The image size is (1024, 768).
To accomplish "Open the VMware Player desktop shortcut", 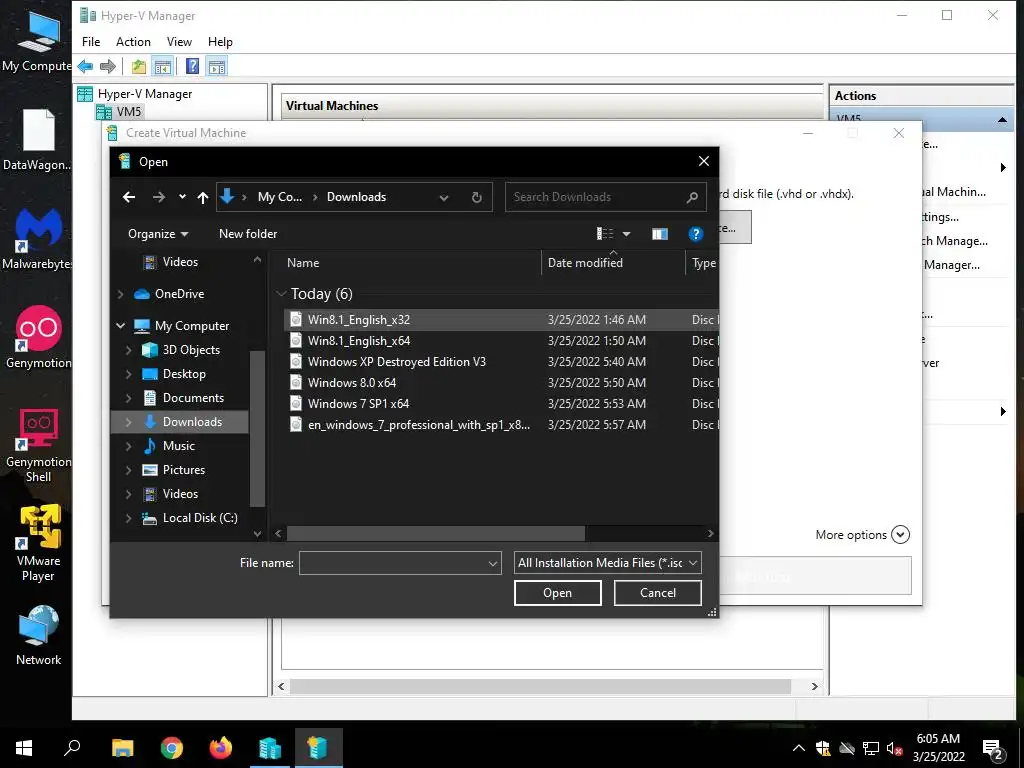I will pyautogui.click(x=38, y=543).
